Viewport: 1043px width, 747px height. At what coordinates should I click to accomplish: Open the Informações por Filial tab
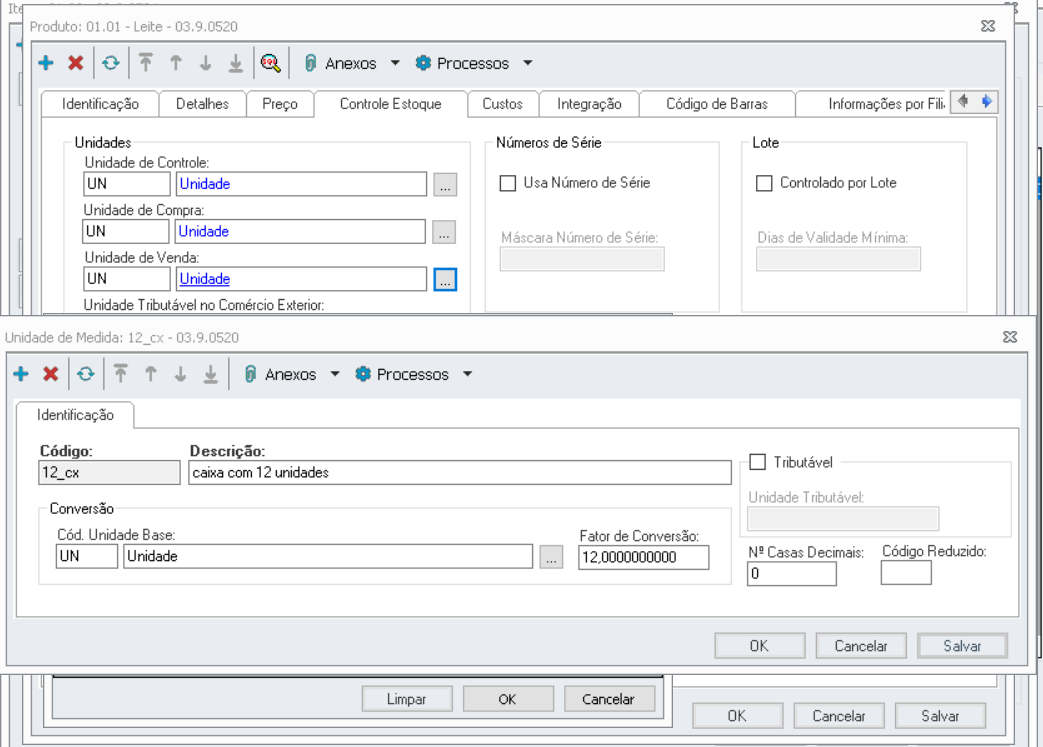873,104
